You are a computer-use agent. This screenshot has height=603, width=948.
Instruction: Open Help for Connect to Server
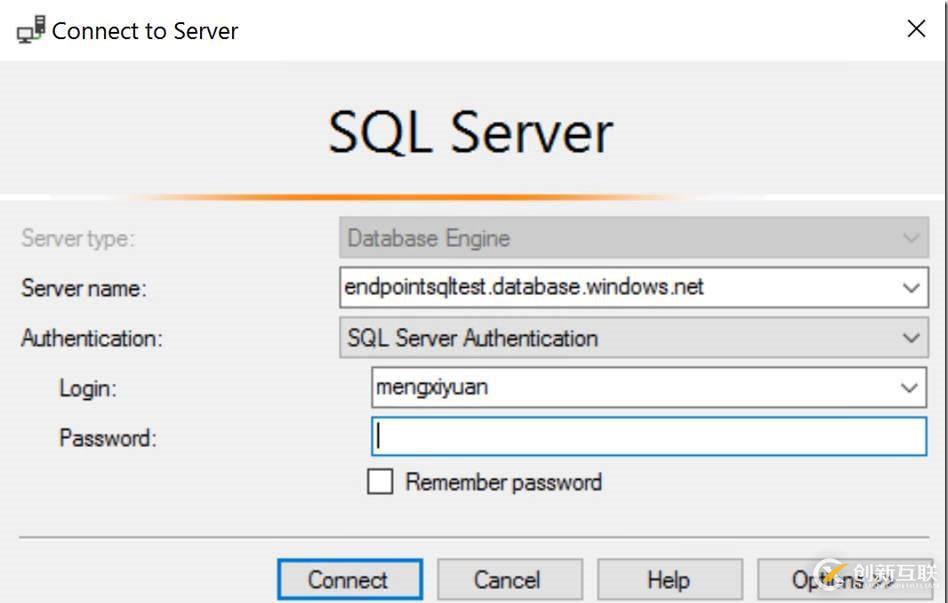[x=670, y=579]
